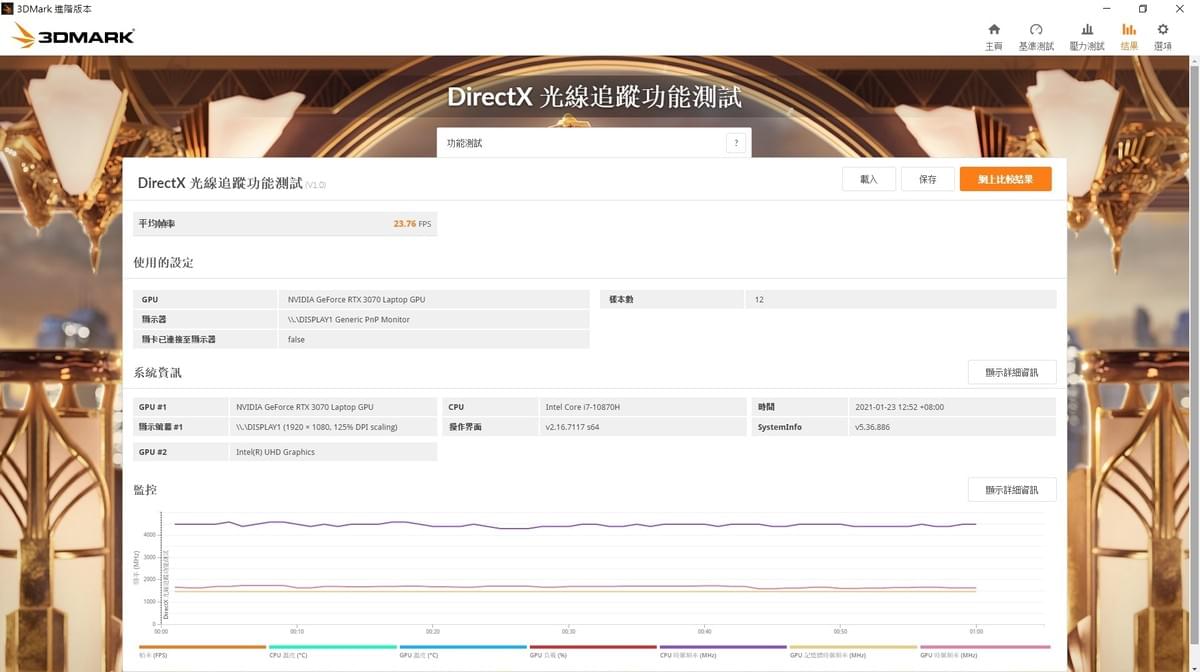Click the 3DMark logo in the header

tap(73, 37)
